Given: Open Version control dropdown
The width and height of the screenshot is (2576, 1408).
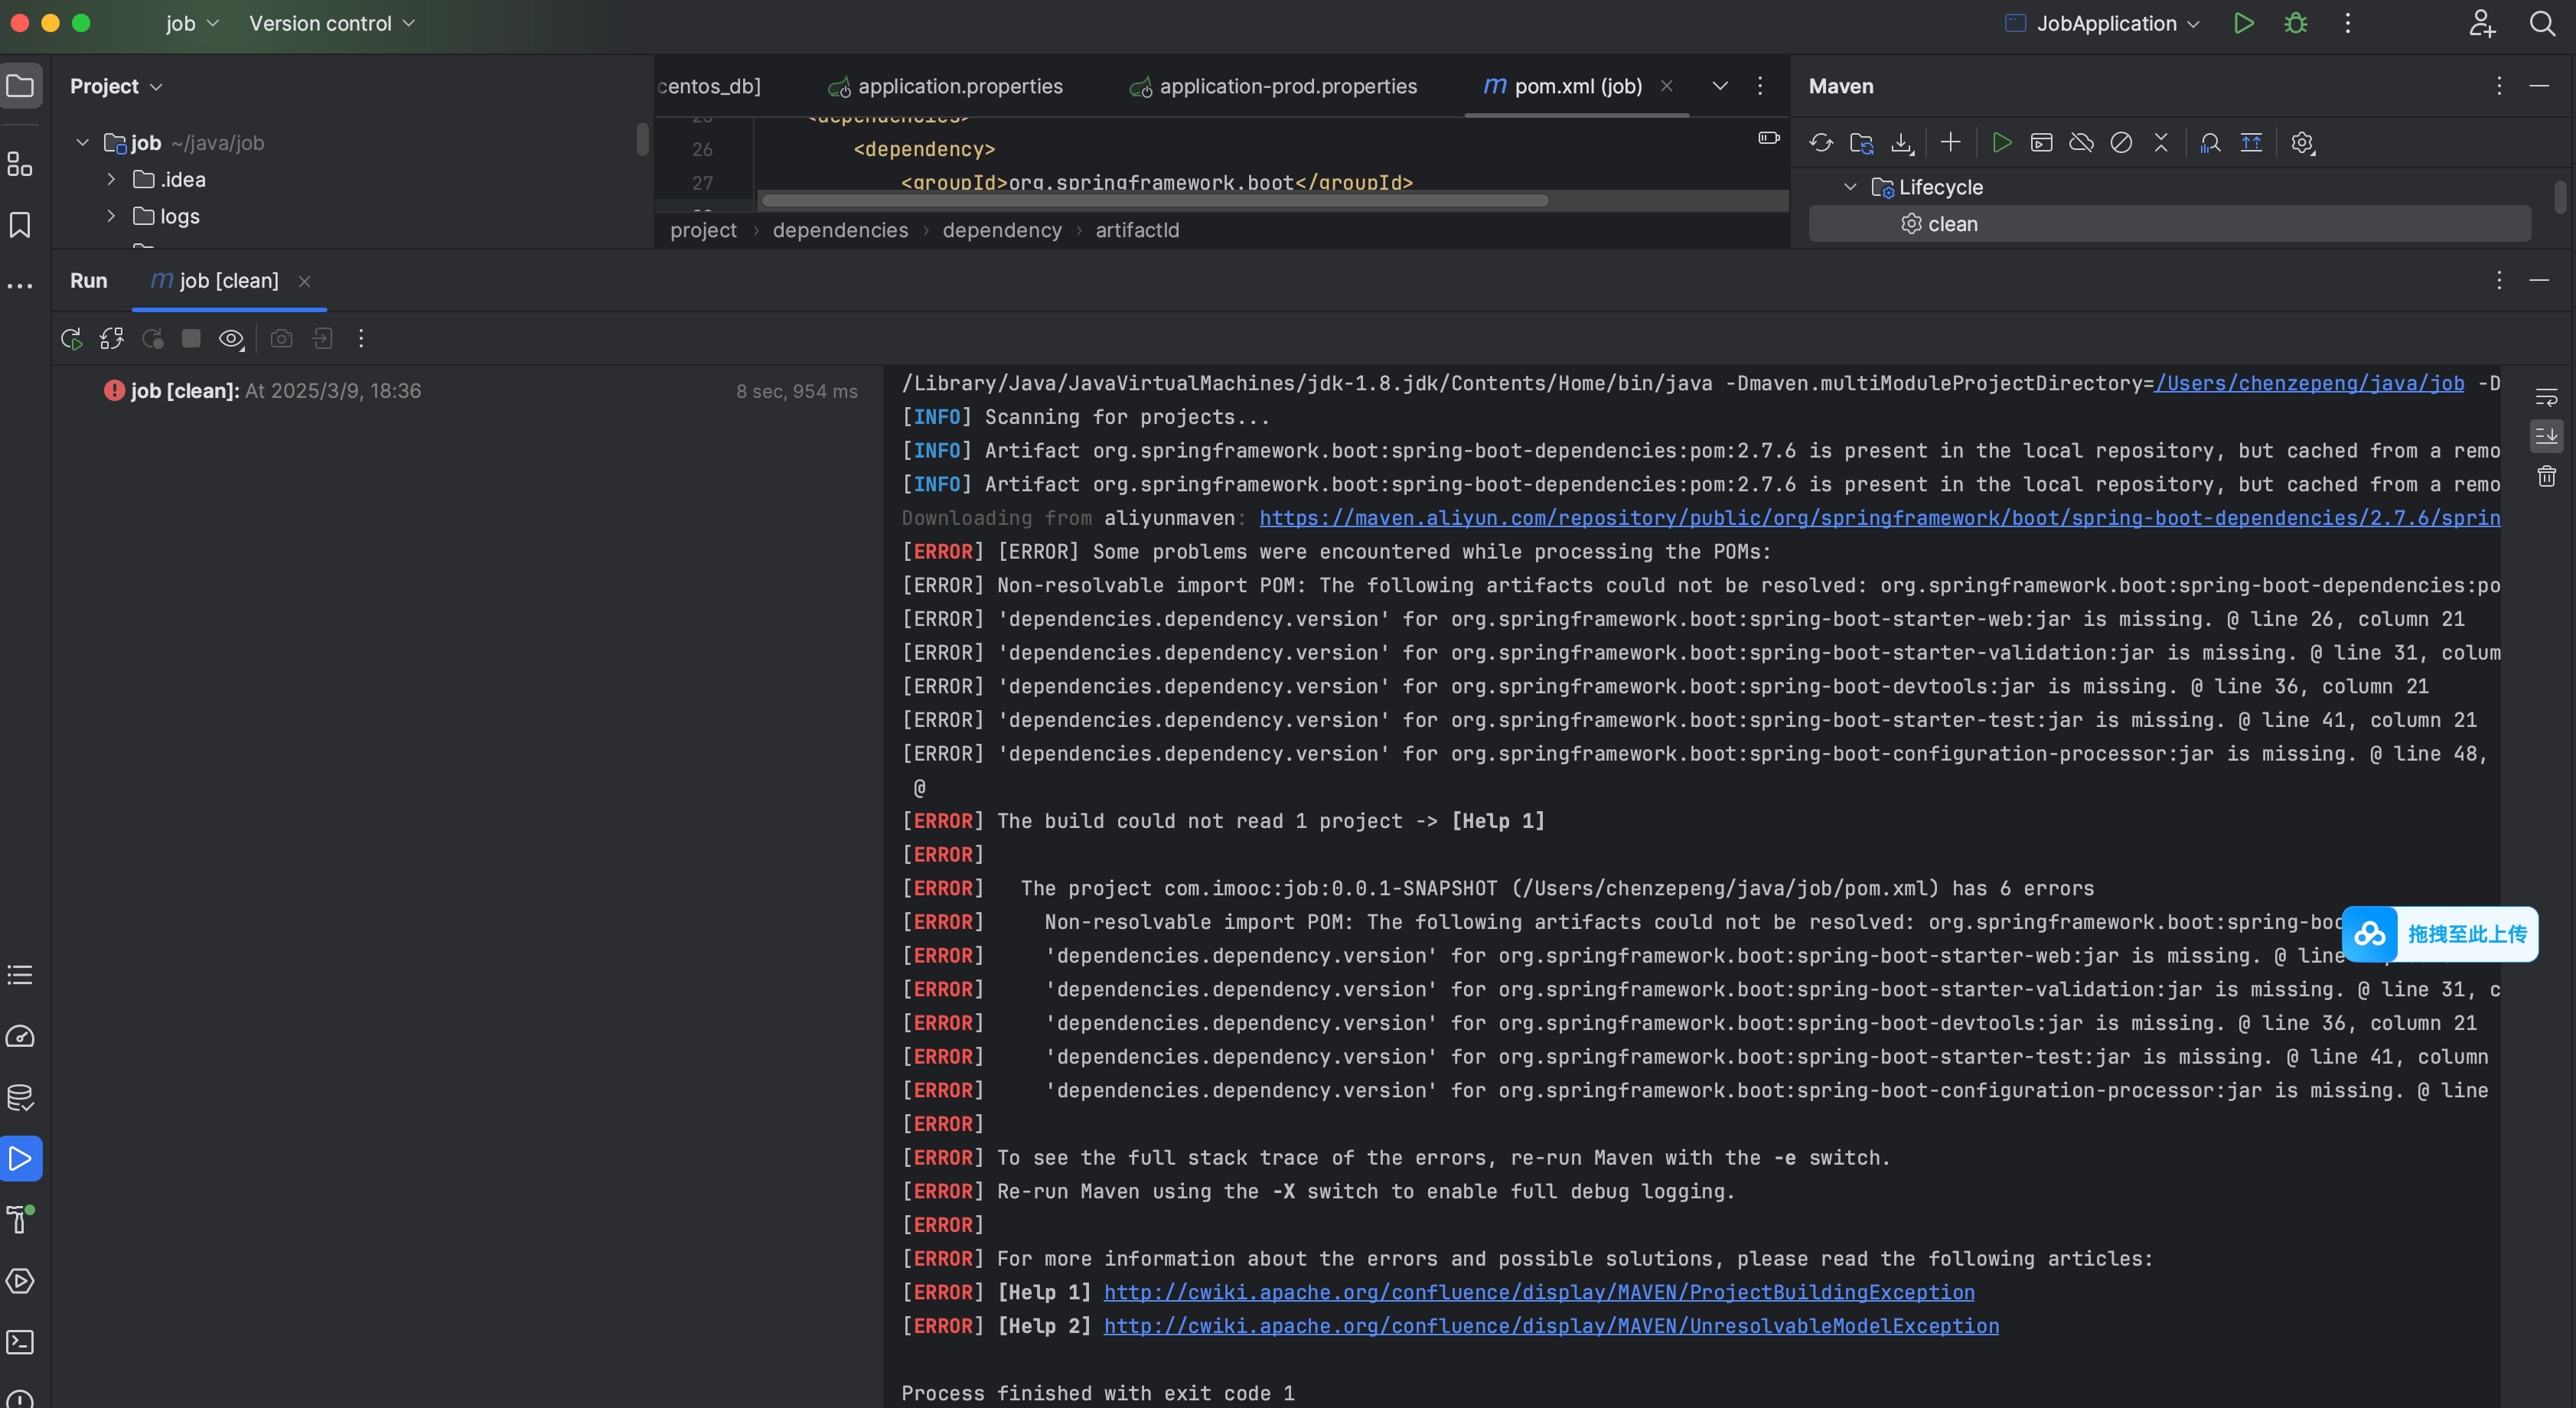Looking at the screenshot, I should tap(331, 23).
